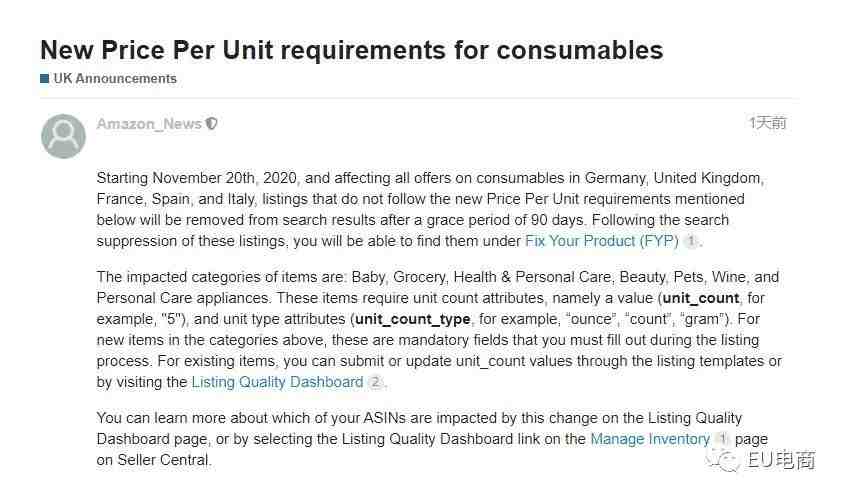Click the bold unit_count_type text
The width and height of the screenshot is (843, 497).
tap(412, 319)
